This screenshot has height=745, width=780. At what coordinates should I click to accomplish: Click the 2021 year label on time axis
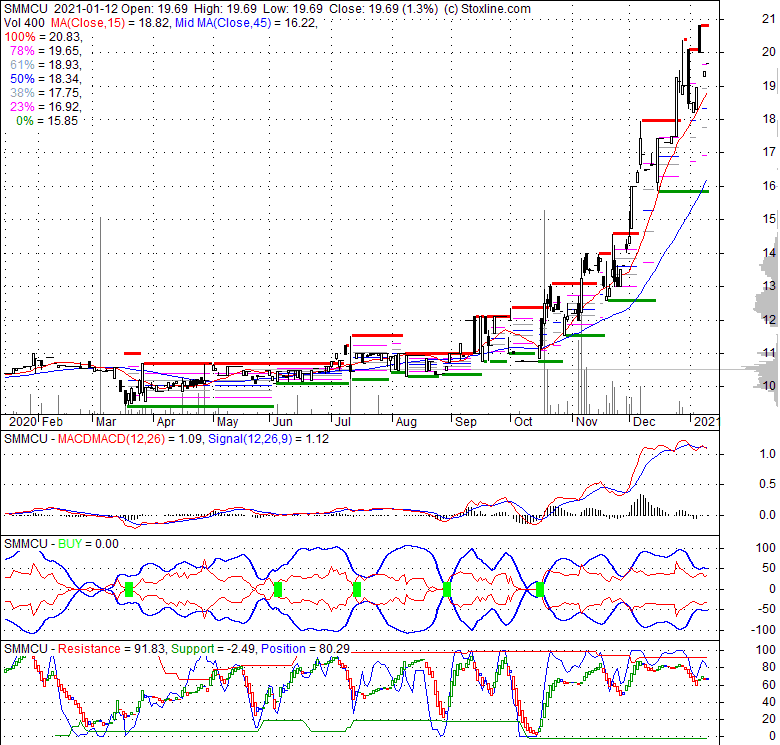(x=706, y=422)
